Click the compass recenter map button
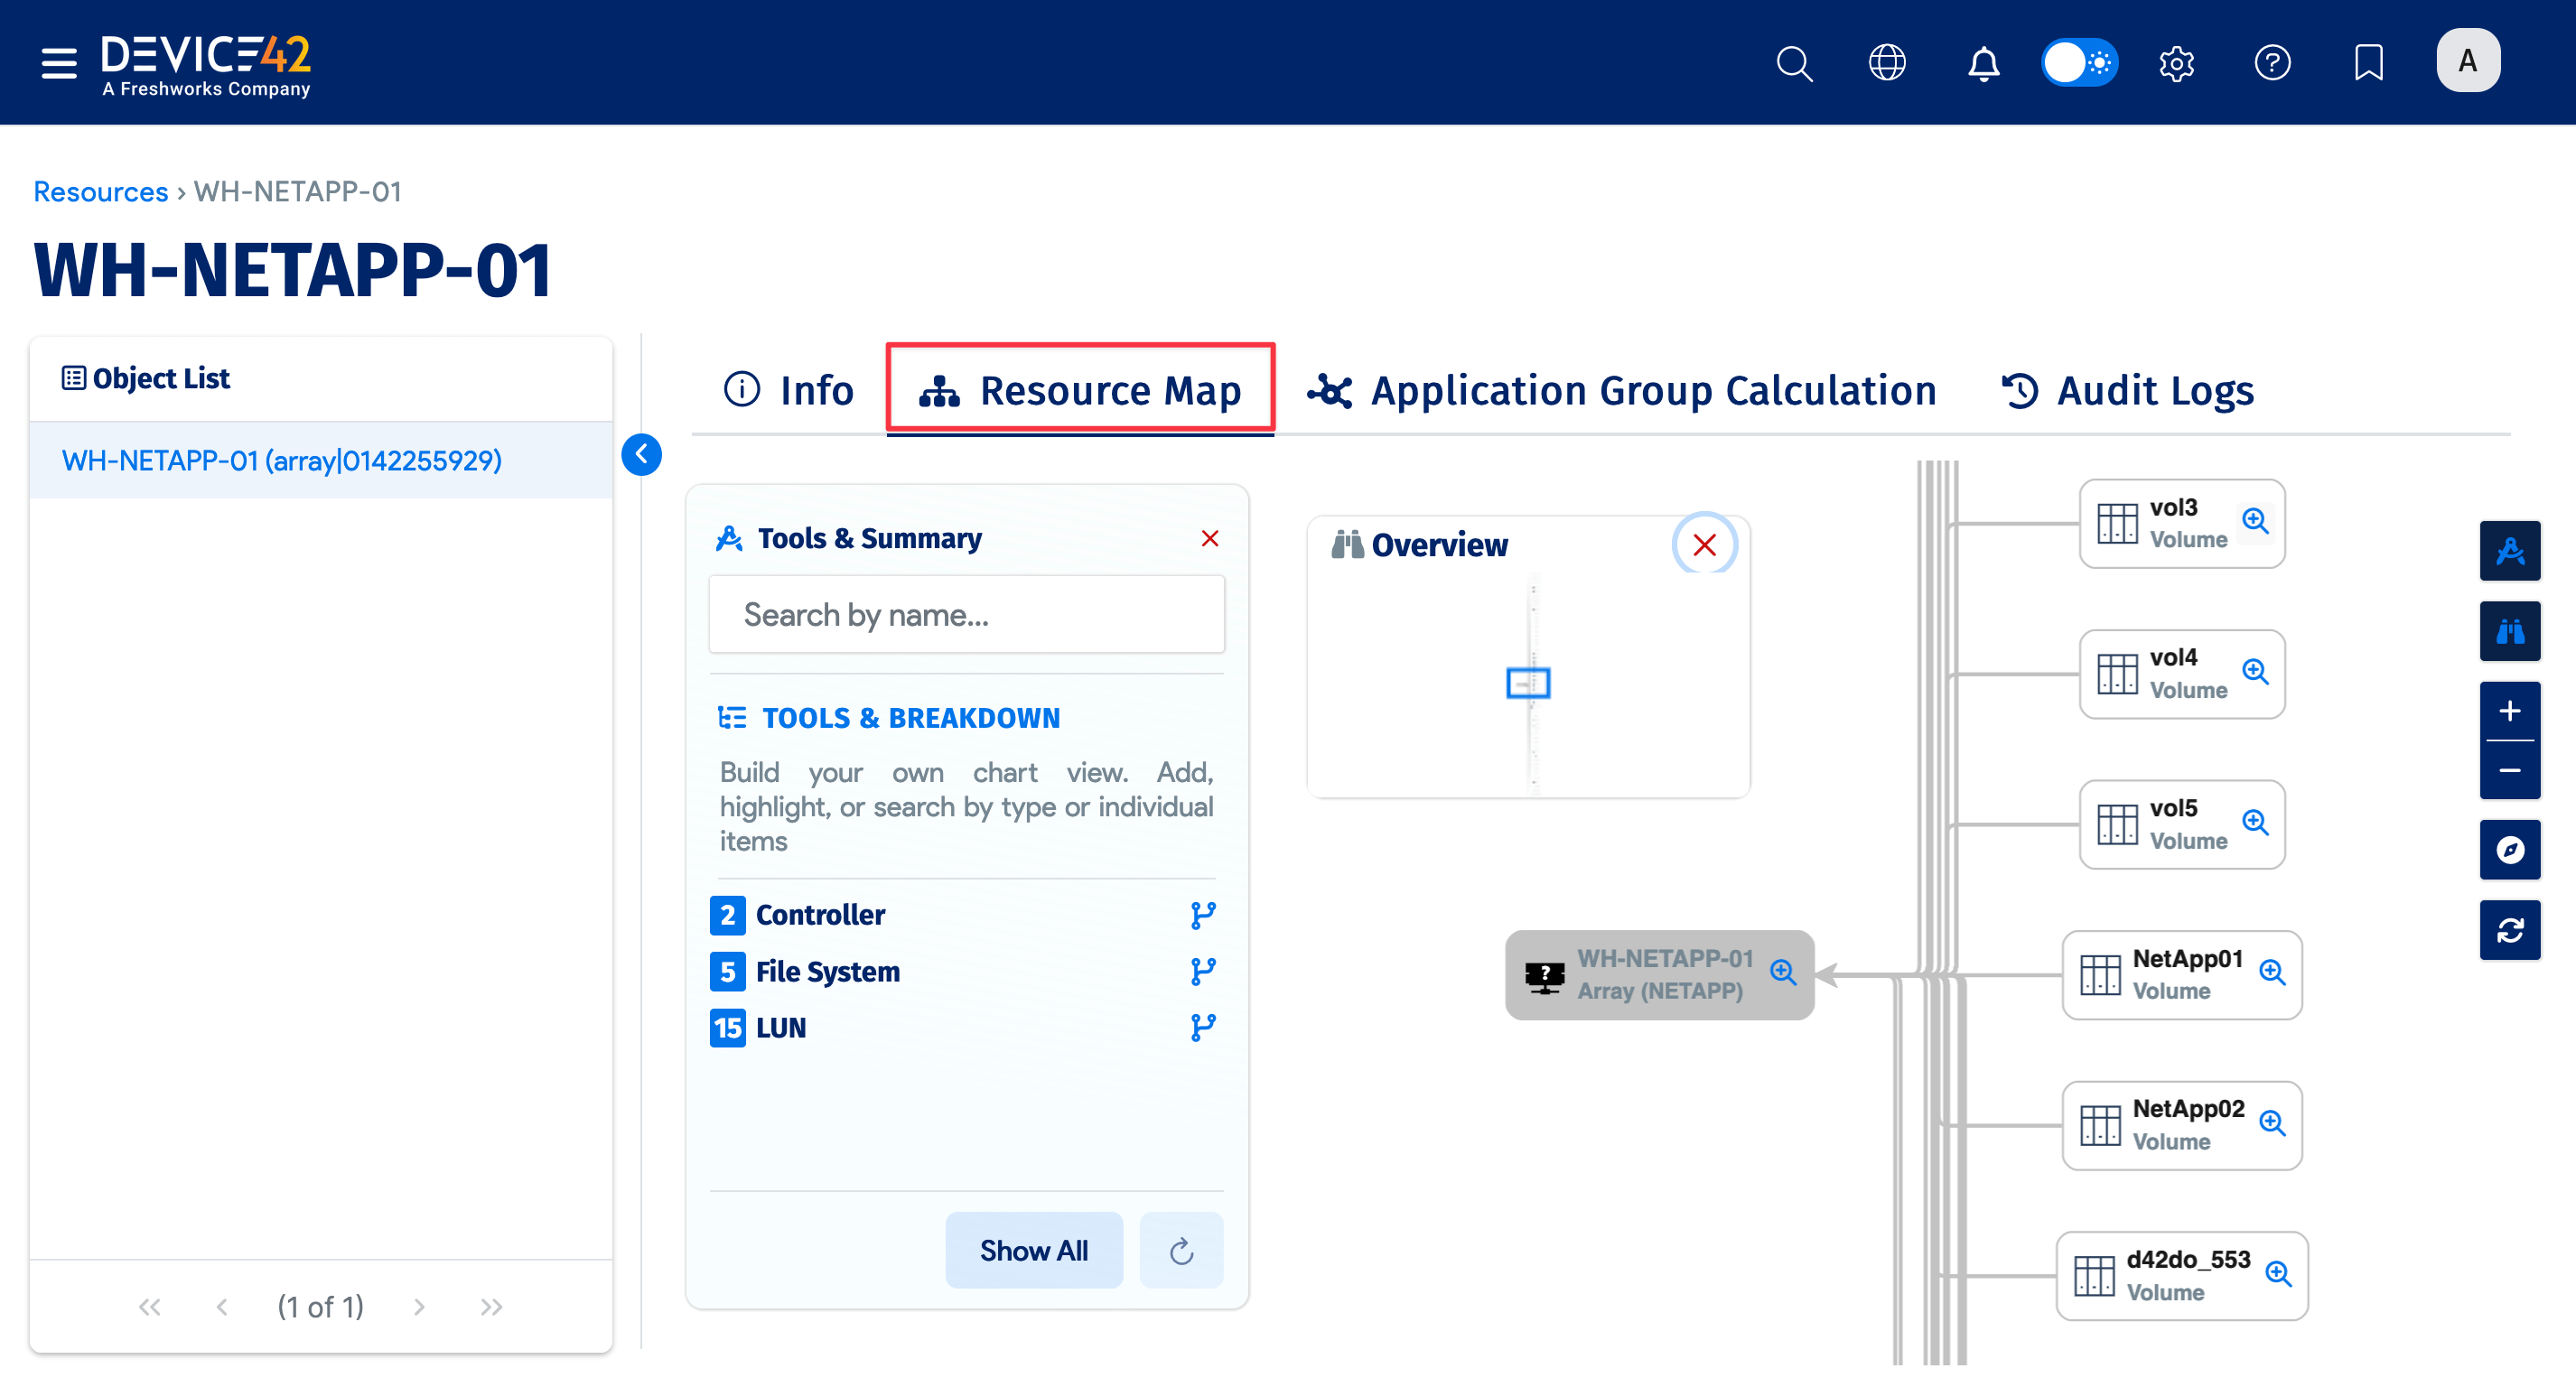The width and height of the screenshot is (2576, 1387). [2509, 850]
